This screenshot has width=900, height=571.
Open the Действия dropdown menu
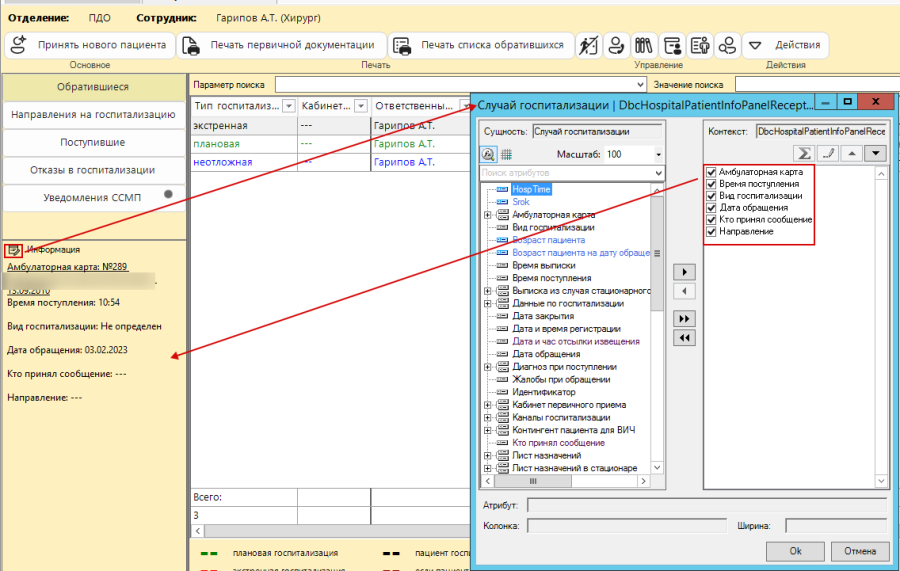[786, 45]
